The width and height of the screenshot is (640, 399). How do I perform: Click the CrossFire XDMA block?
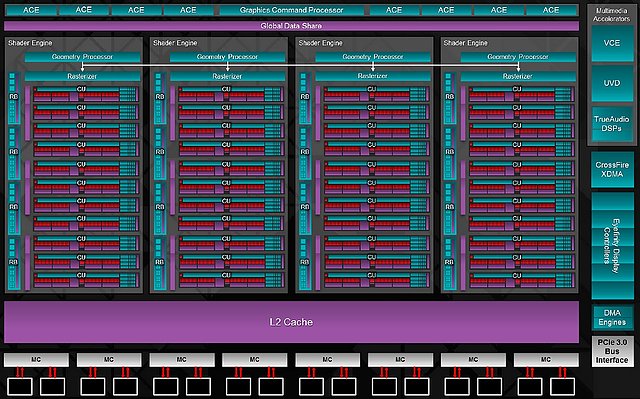(x=612, y=170)
